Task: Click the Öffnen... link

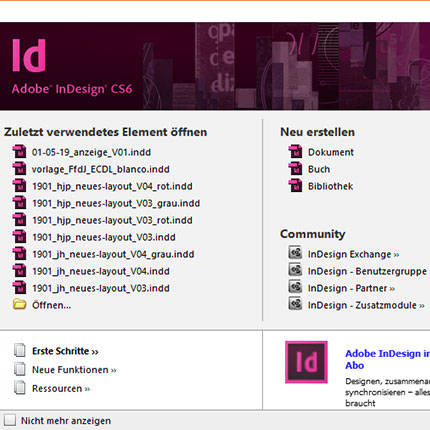Action: tap(51, 305)
